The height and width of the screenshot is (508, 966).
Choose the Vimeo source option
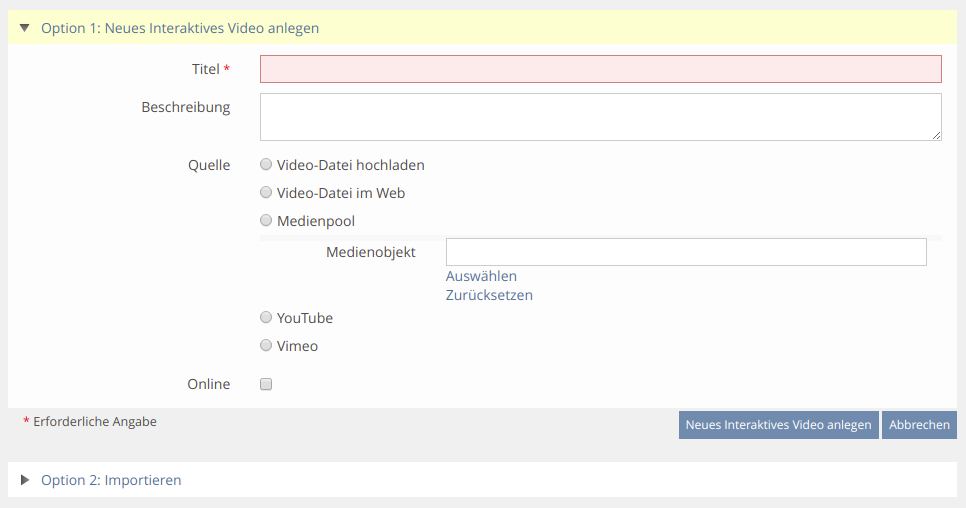point(266,345)
